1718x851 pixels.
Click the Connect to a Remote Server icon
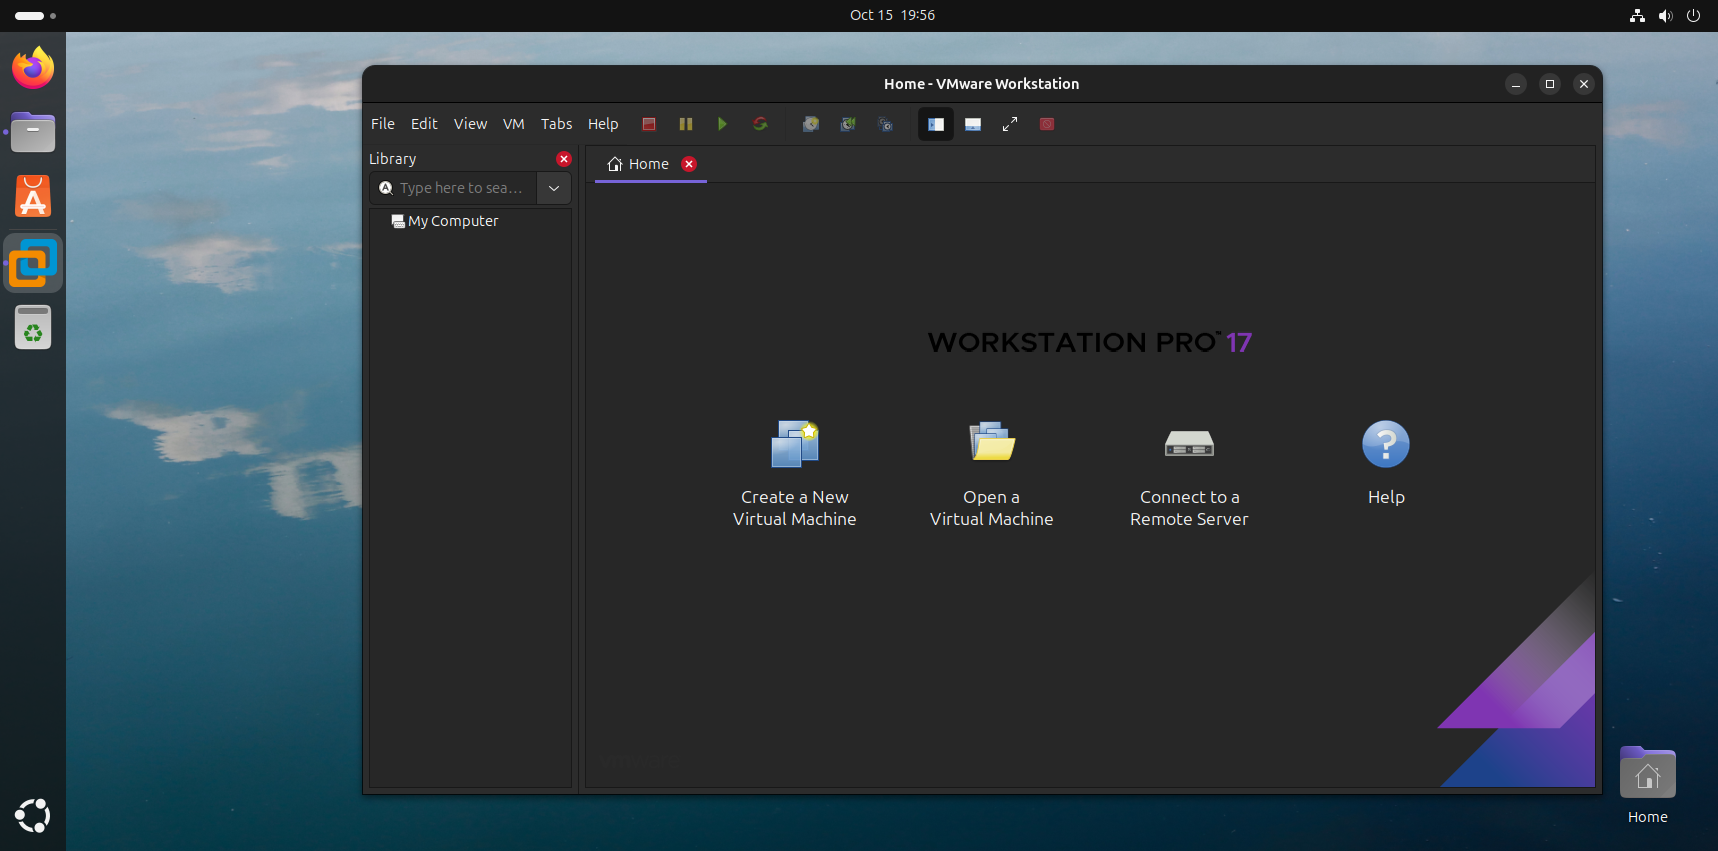1189,443
